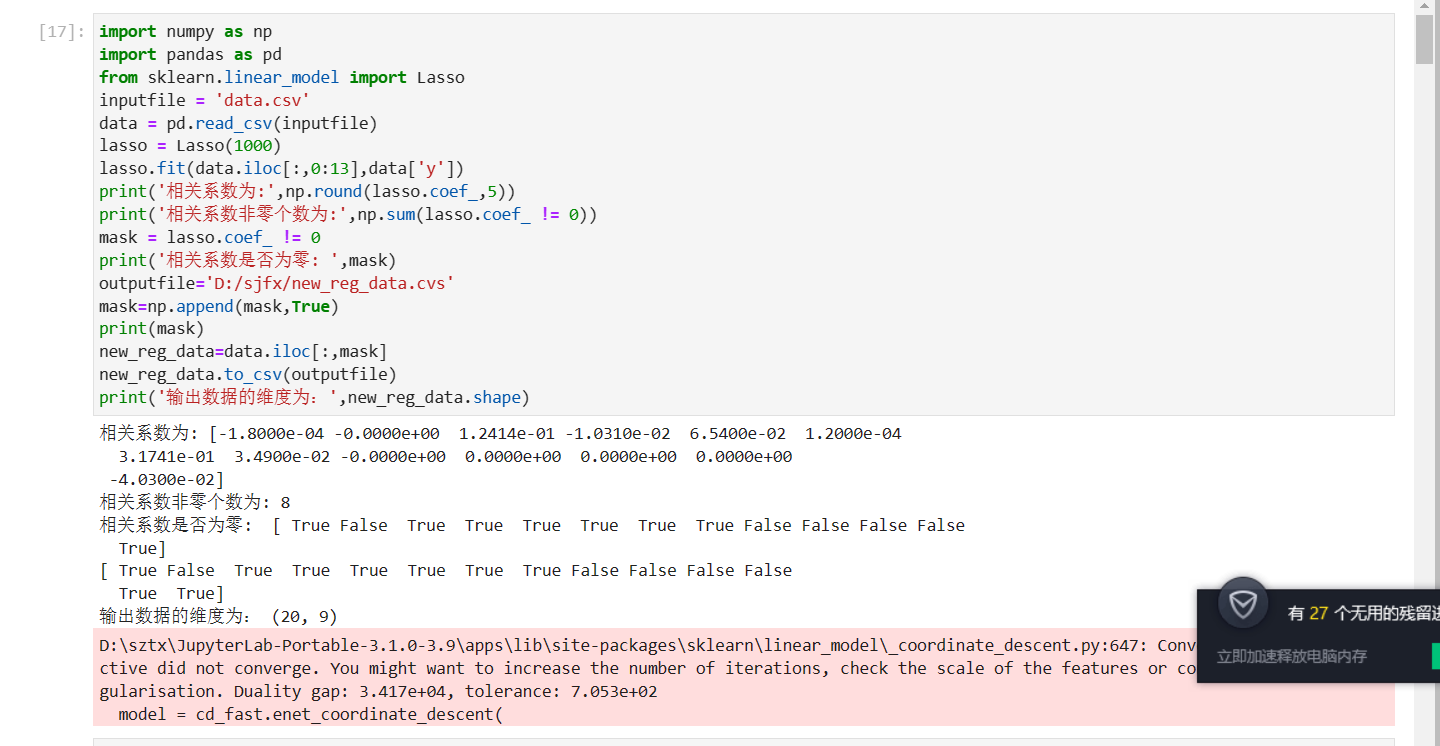Grab the vertical scrollbar thumb
The image size is (1440, 746).
(x=1424, y=40)
